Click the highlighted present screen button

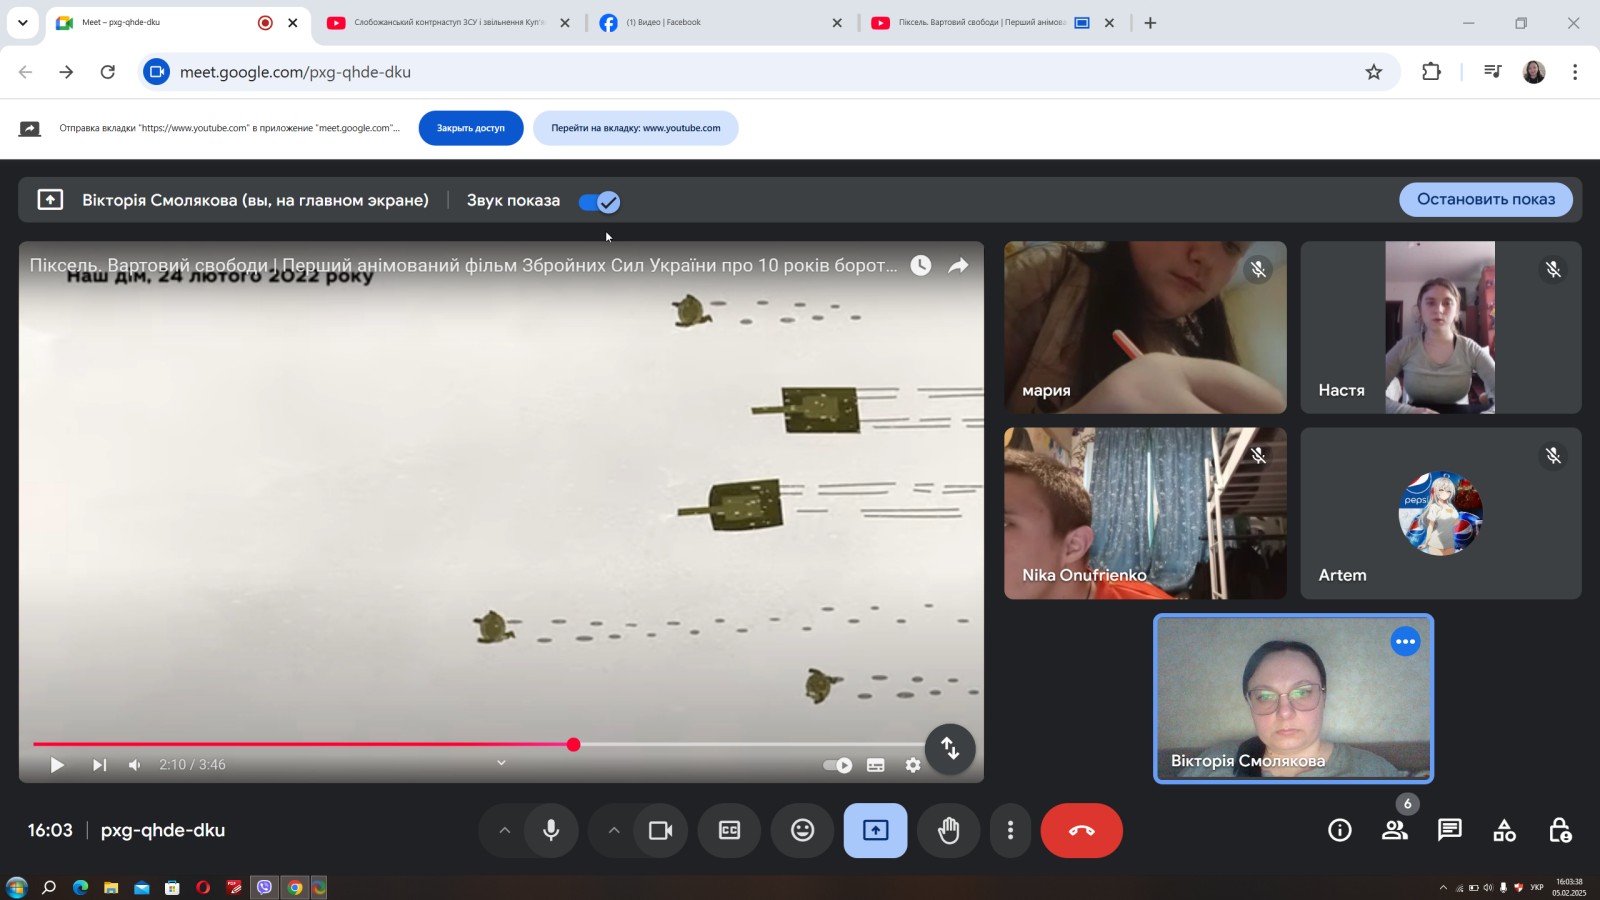(x=876, y=830)
